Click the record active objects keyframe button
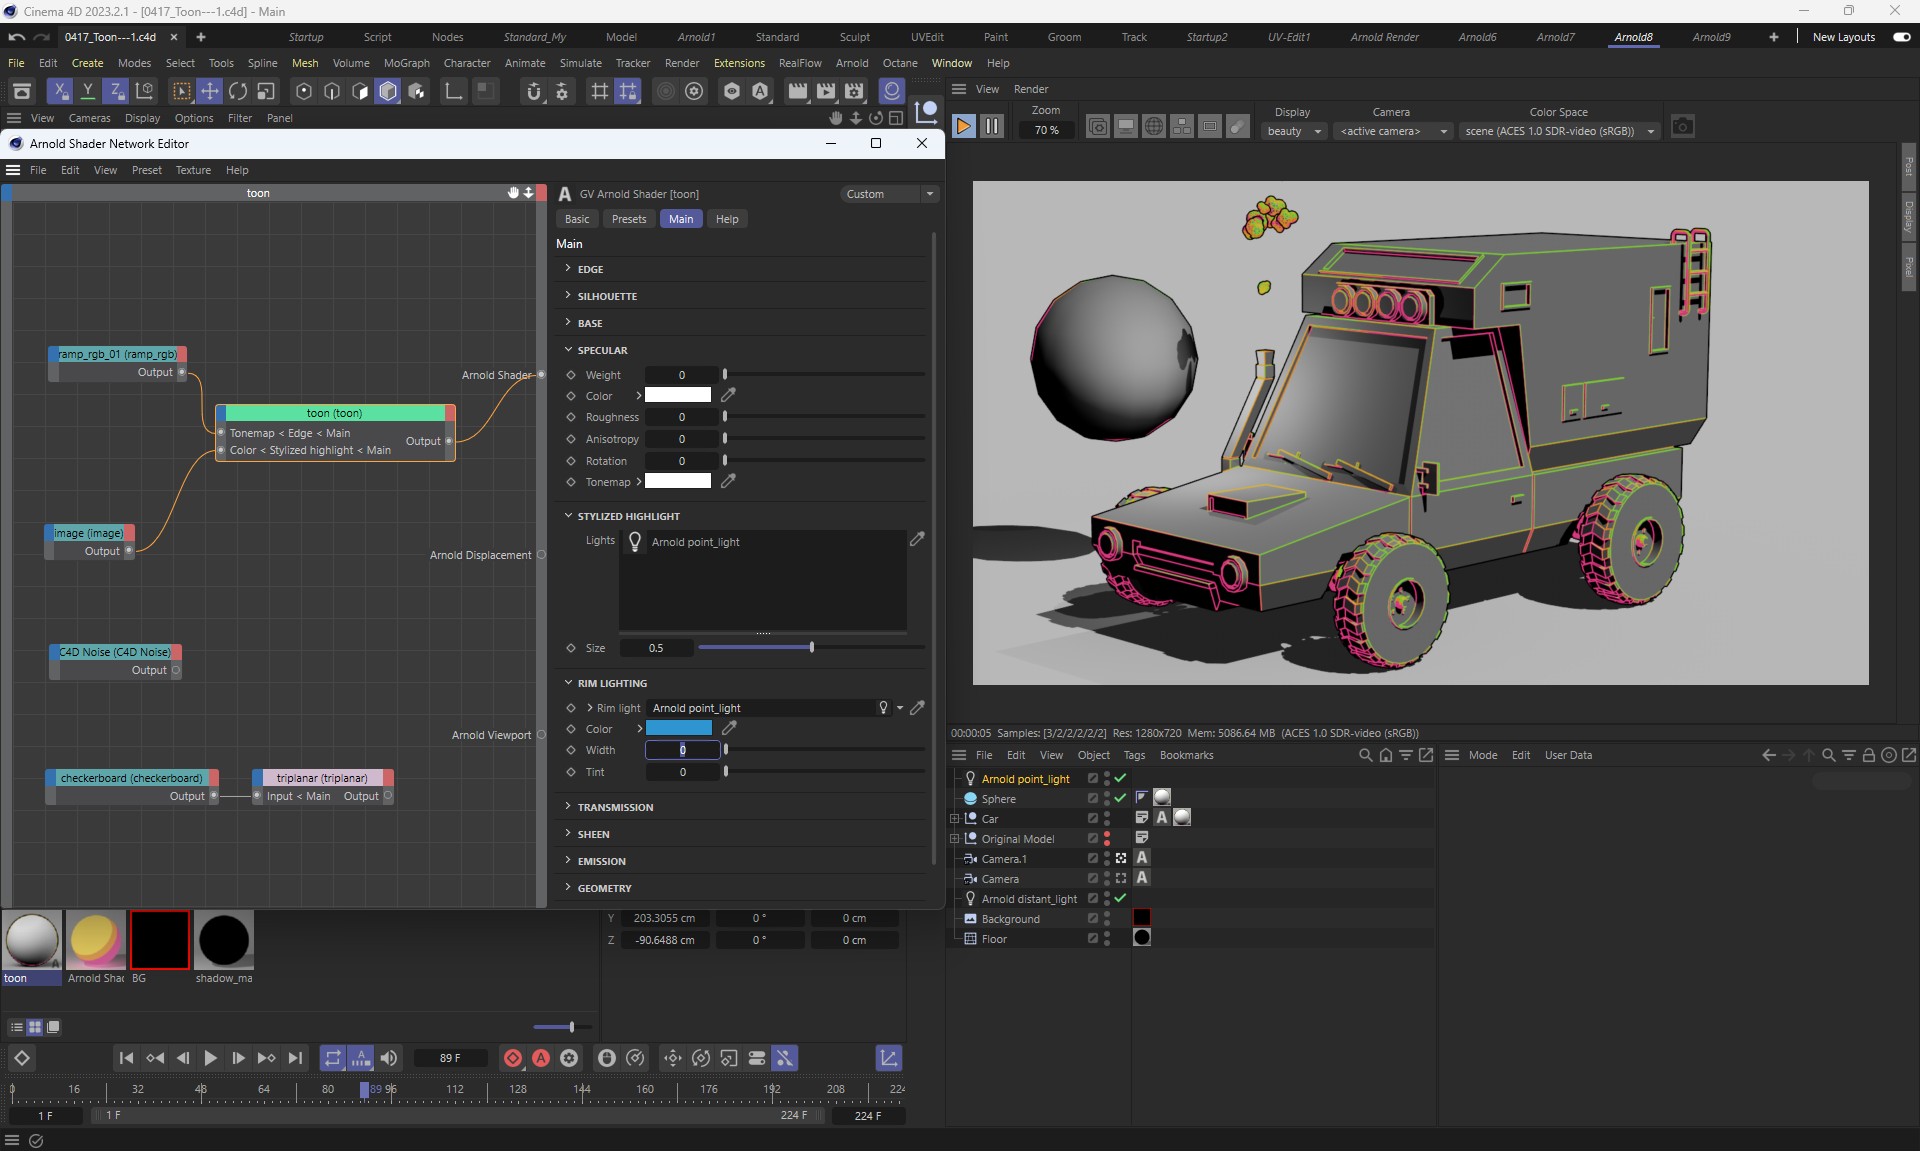Viewport: 1920px width, 1151px height. tap(513, 1058)
